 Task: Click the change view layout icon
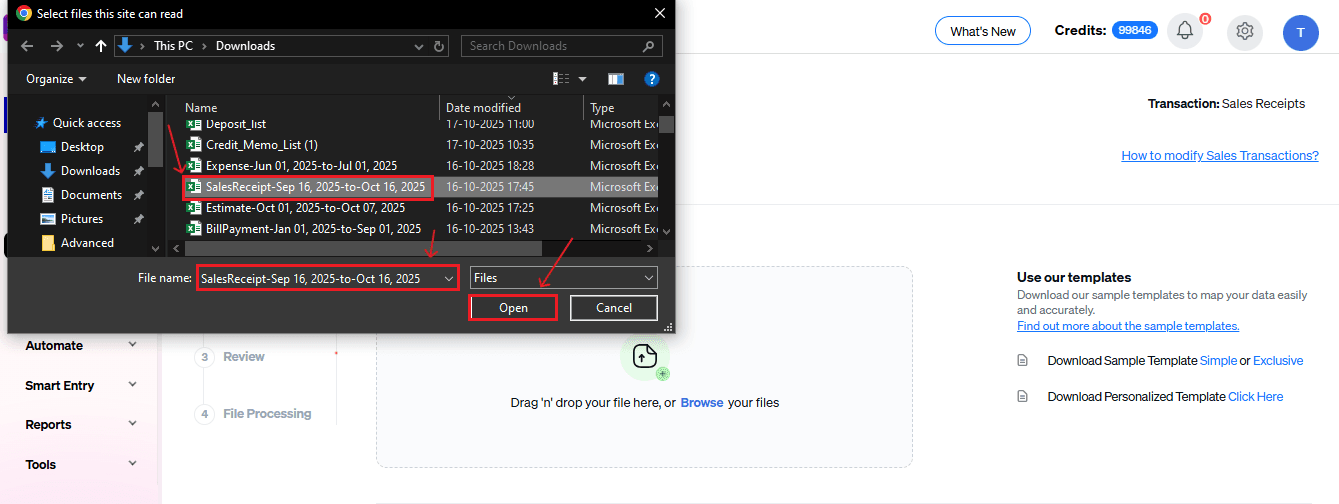561,79
